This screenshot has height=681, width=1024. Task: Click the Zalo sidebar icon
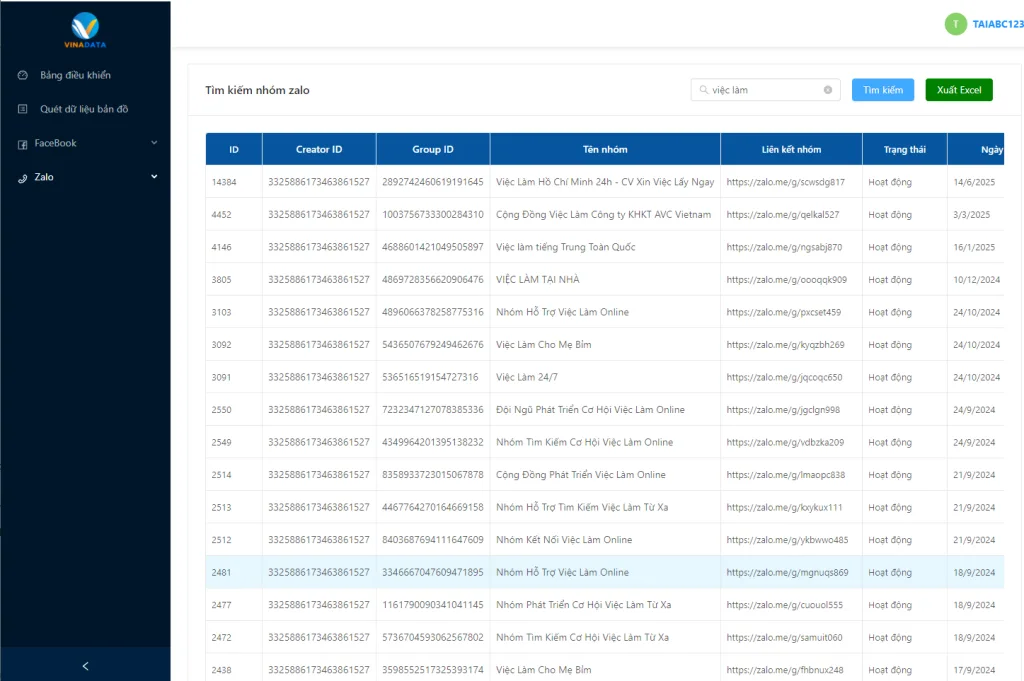(x=23, y=178)
